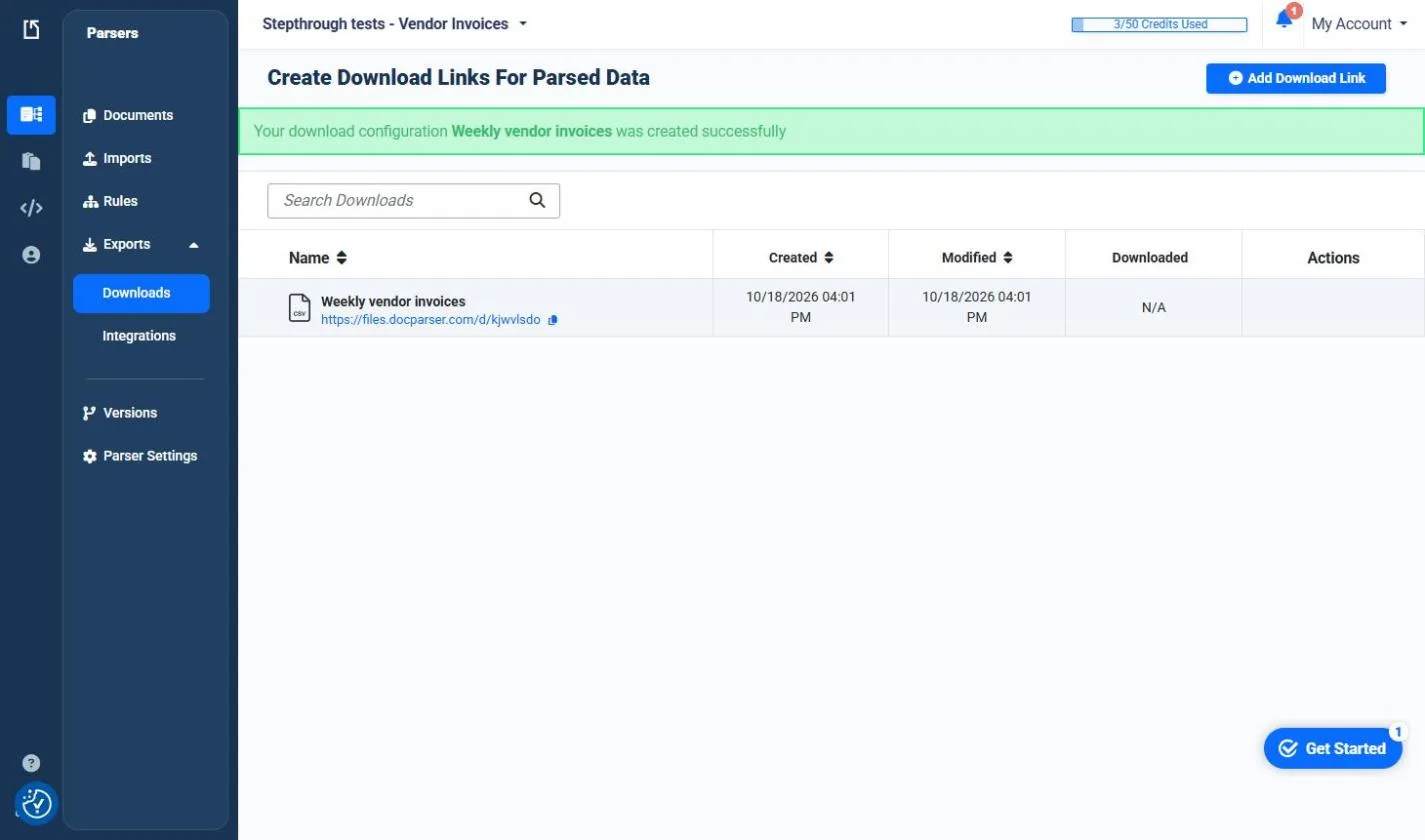Open the user profile icon in the left rail
The width and height of the screenshot is (1425, 840).
[31, 255]
